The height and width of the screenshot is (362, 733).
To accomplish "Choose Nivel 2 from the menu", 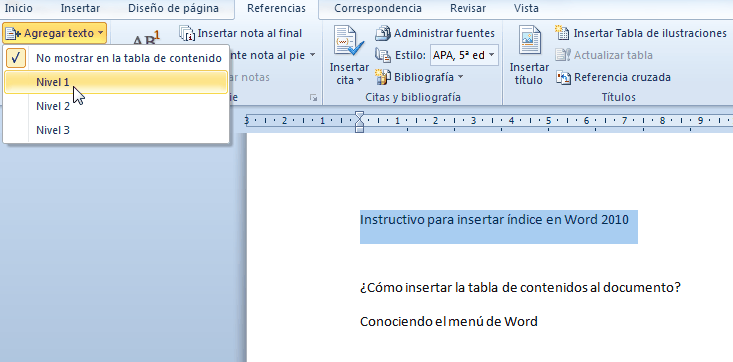I will (x=115, y=106).
